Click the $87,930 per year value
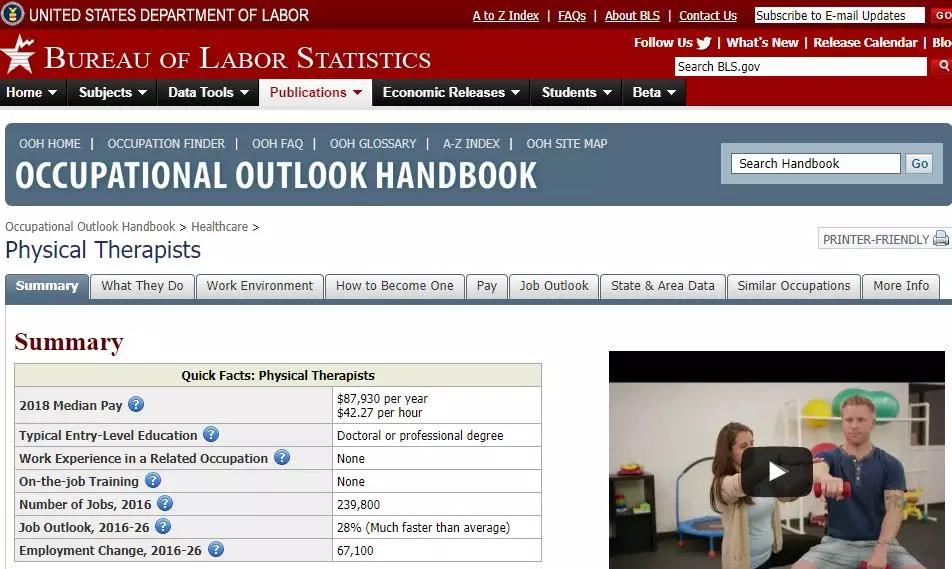This screenshot has width=952, height=569. pos(382,398)
